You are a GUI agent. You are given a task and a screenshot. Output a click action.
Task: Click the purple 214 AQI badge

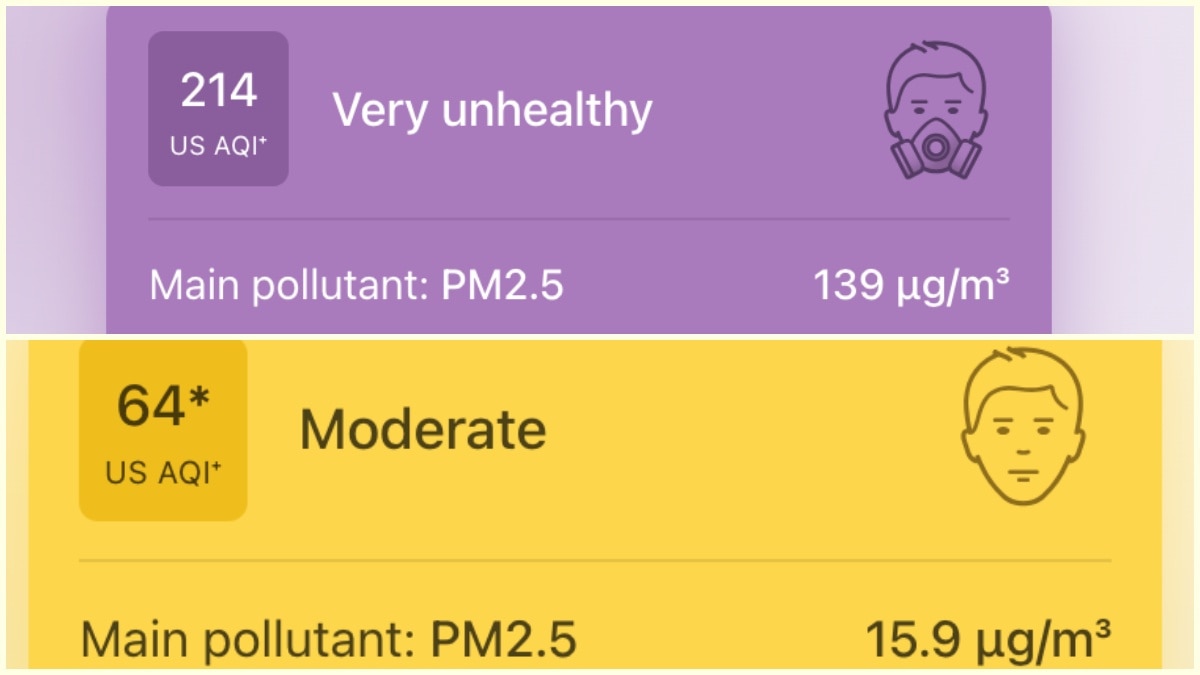point(218,107)
